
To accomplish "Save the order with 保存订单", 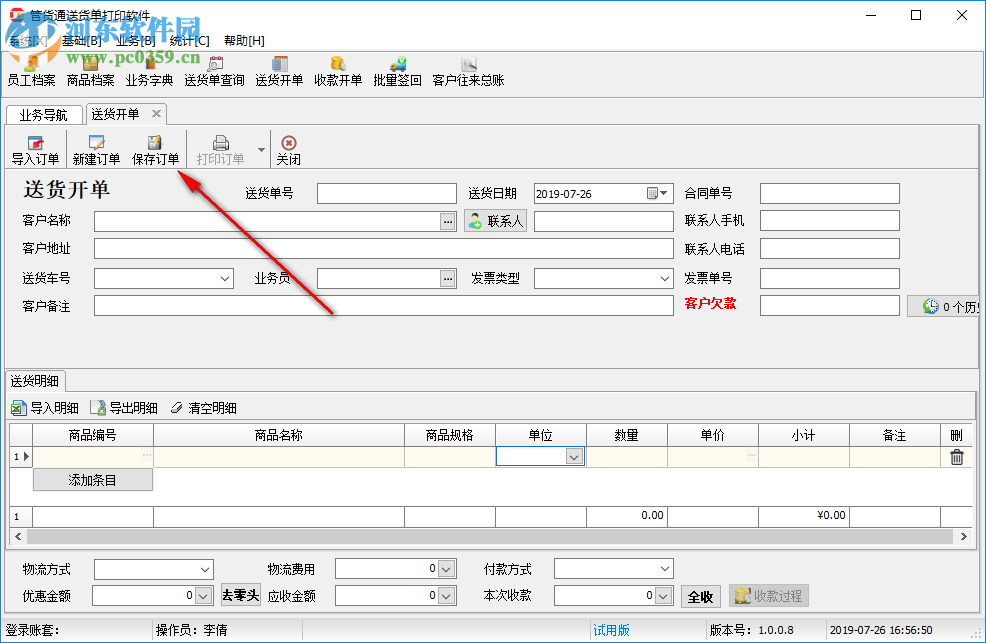I will (x=155, y=150).
